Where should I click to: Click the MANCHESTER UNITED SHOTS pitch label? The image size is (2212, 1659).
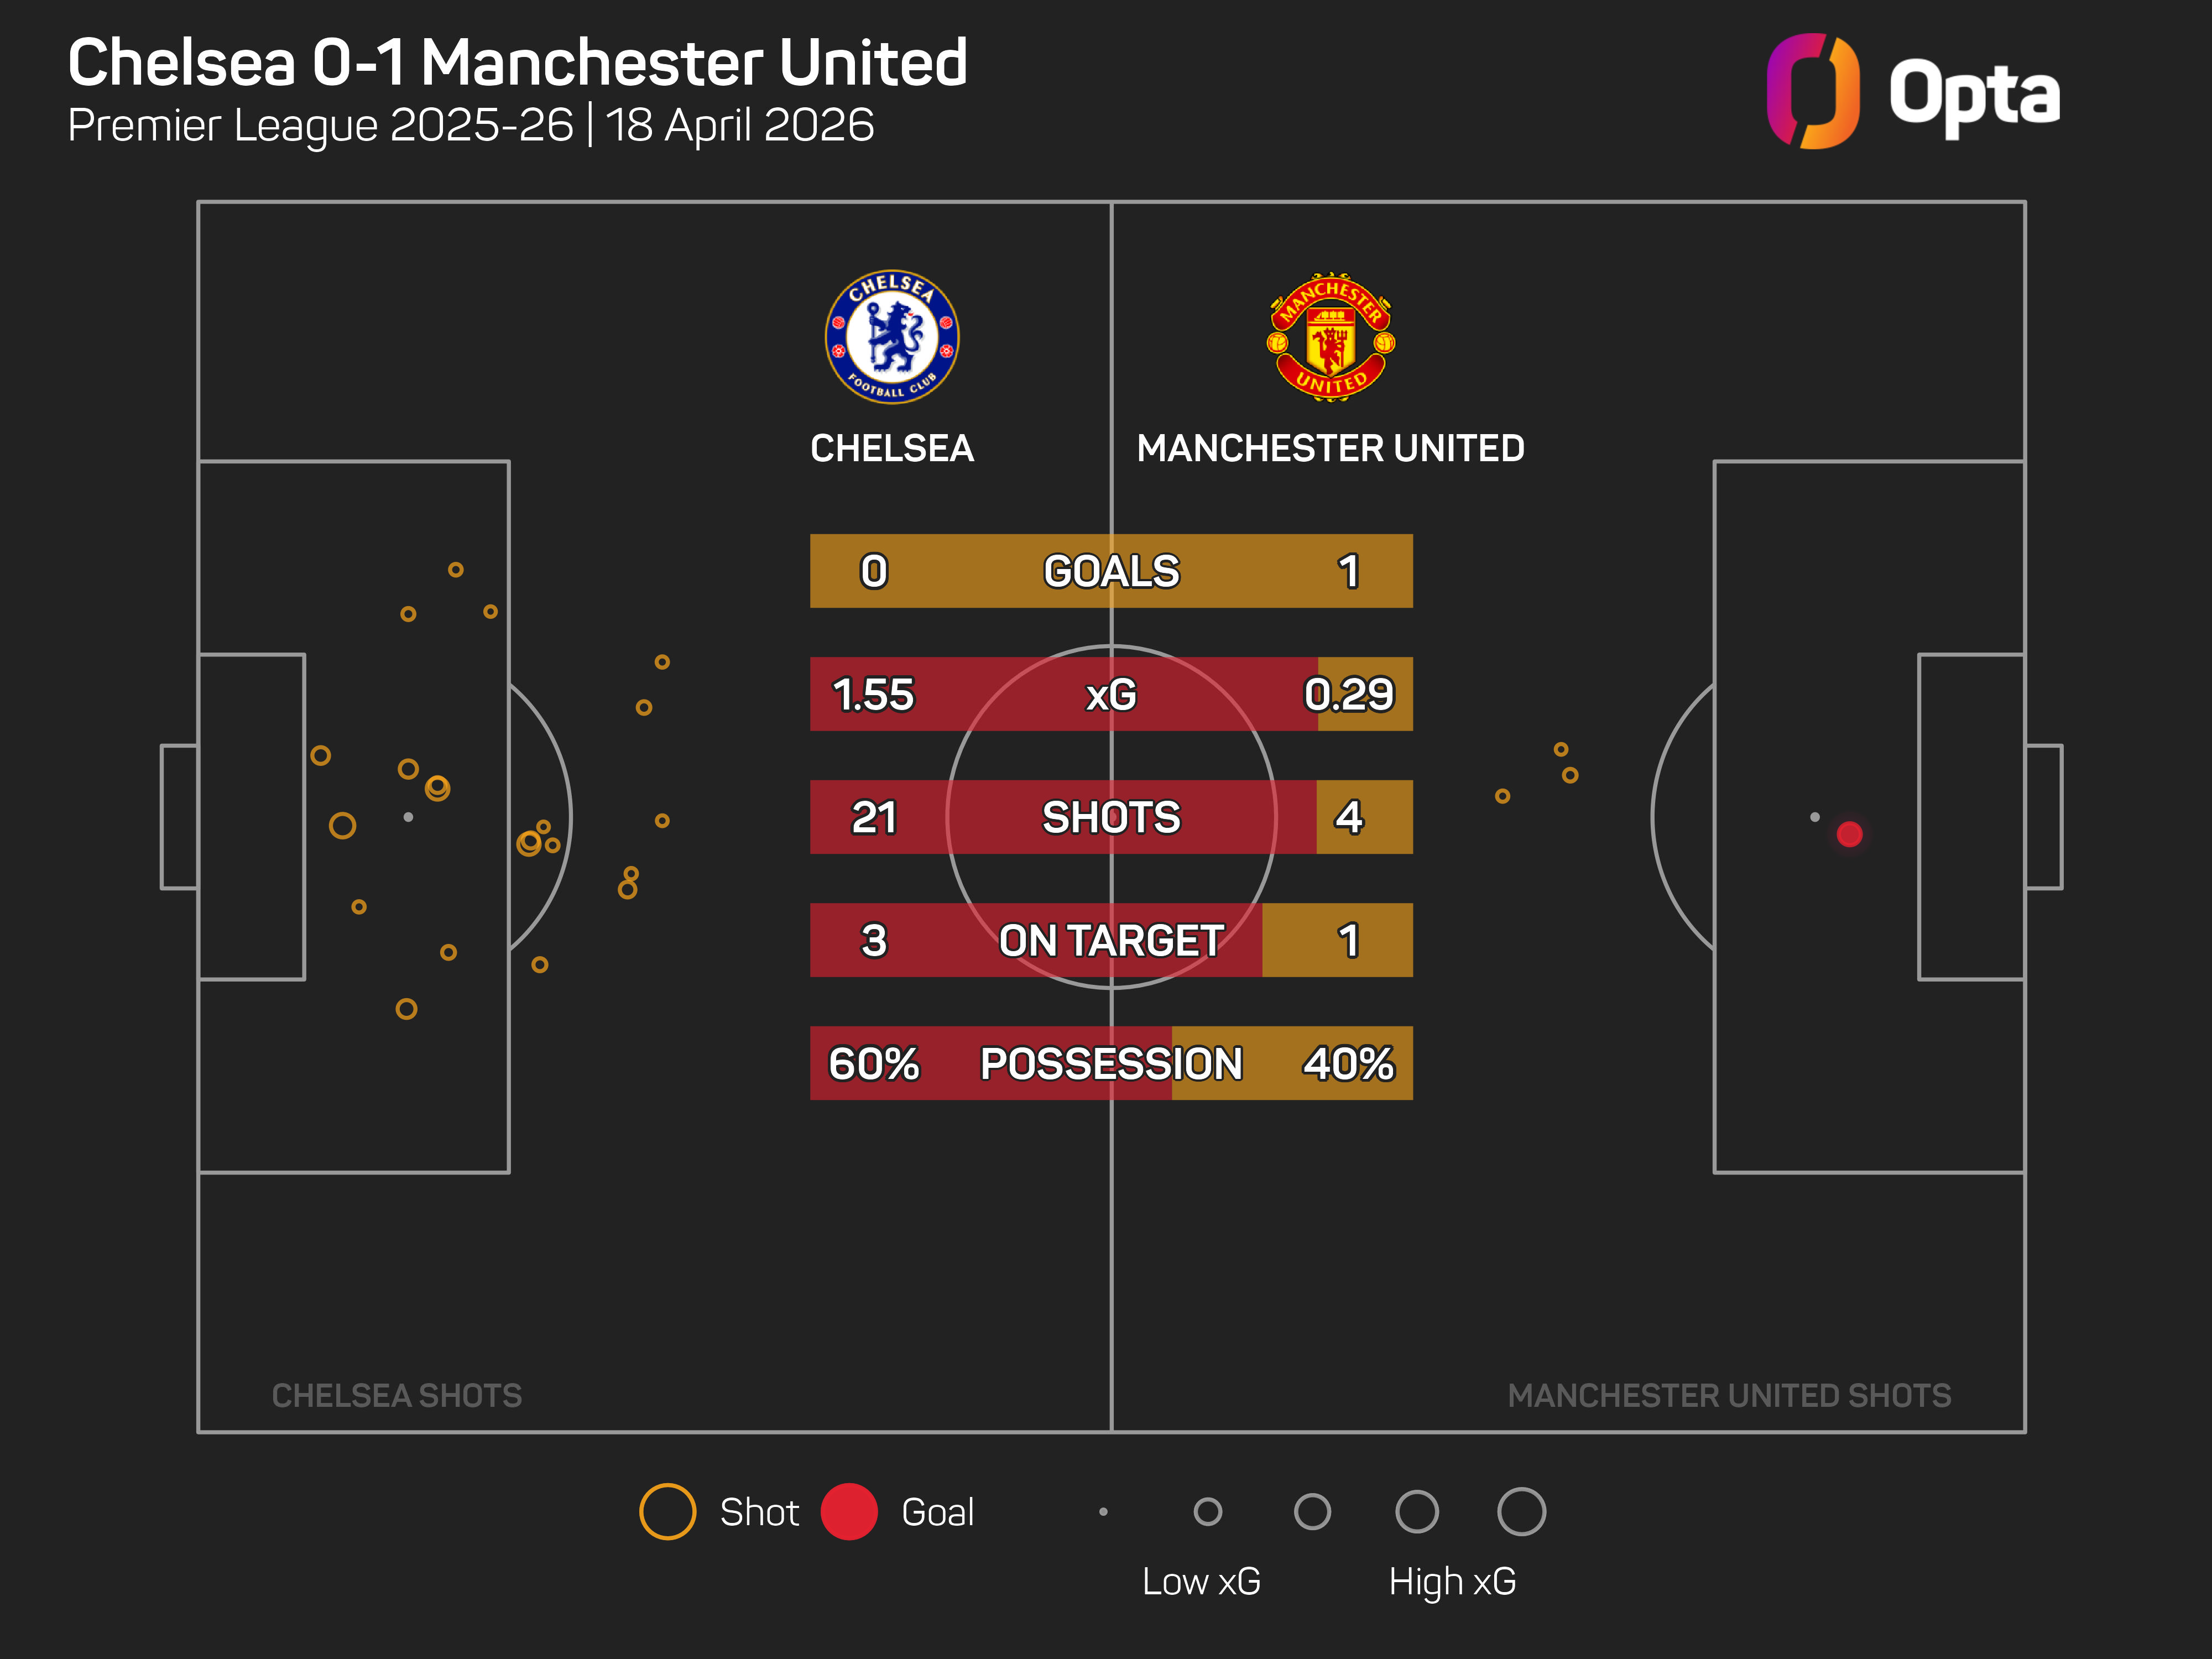coord(1729,1395)
